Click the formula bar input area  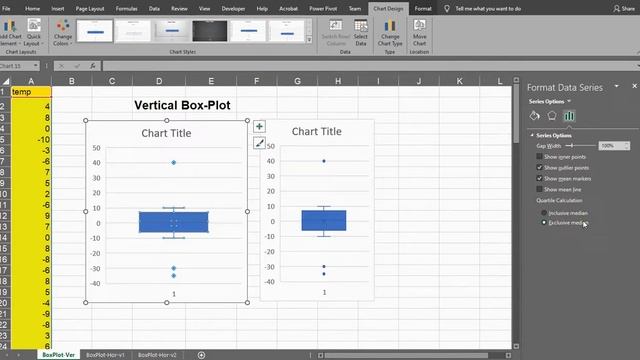(369, 66)
